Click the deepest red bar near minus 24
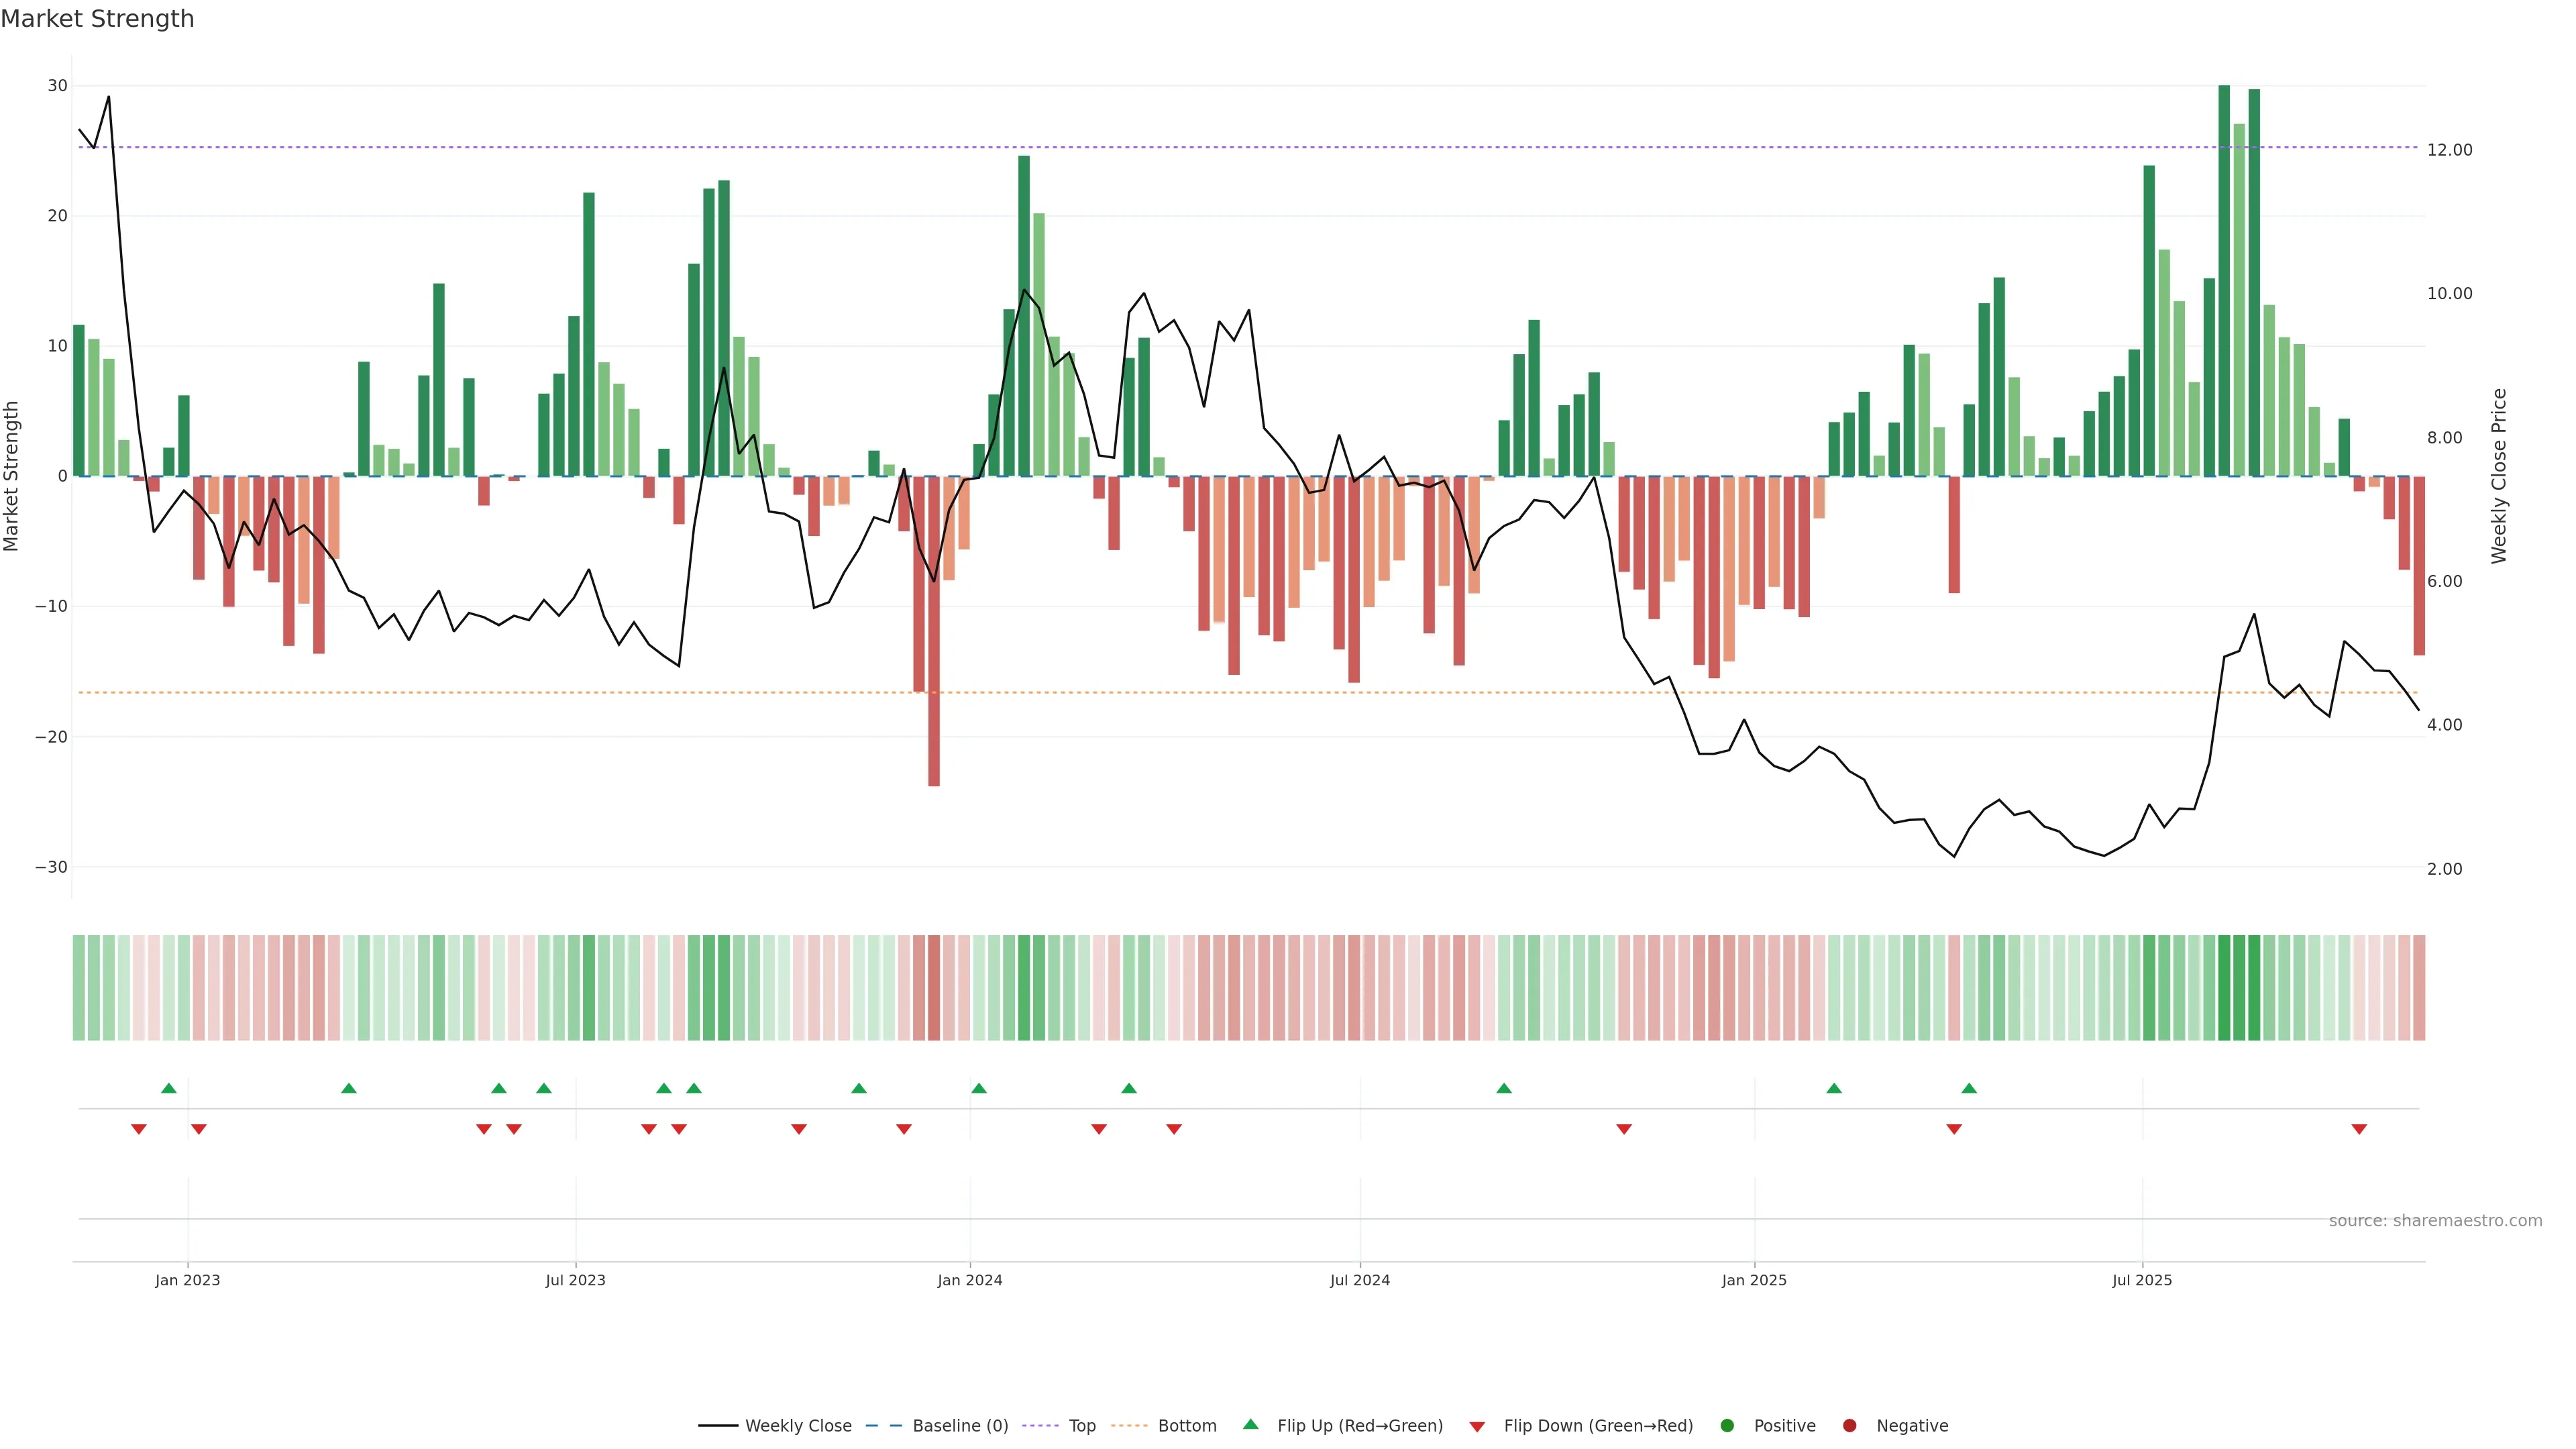 coord(934,630)
